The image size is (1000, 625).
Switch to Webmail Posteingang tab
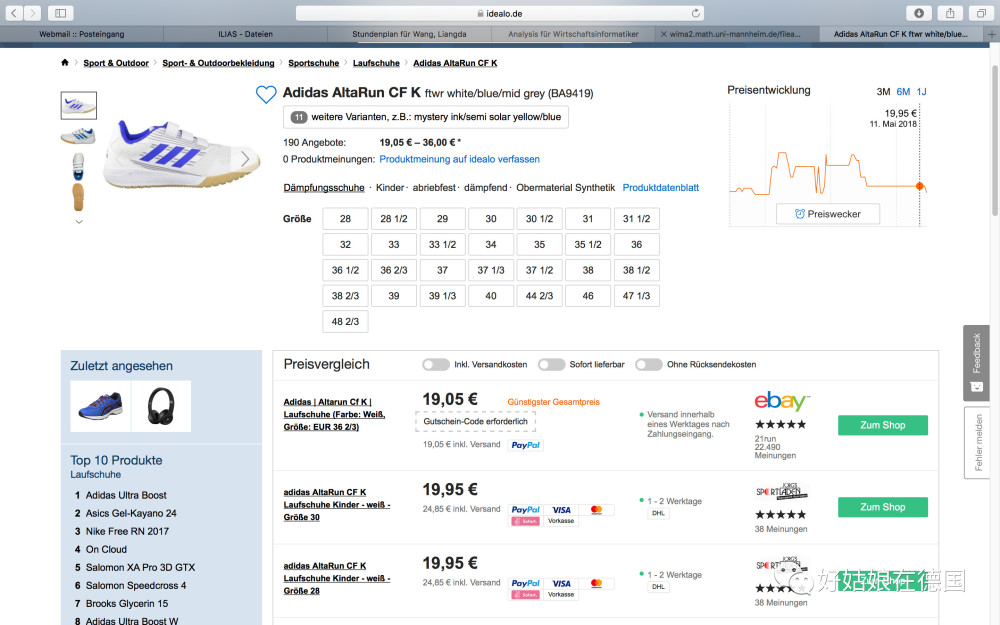pos(82,34)
